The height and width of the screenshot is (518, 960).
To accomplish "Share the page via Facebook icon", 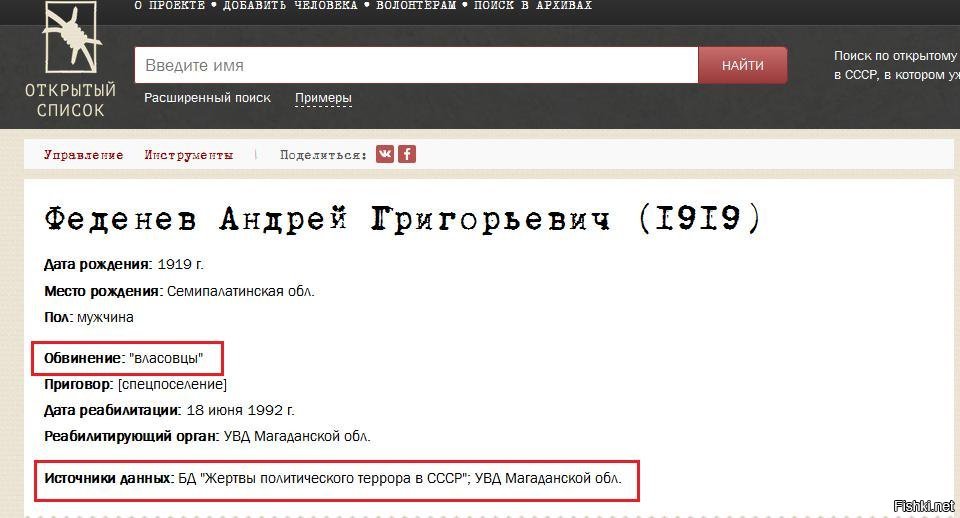I will 407,154.
